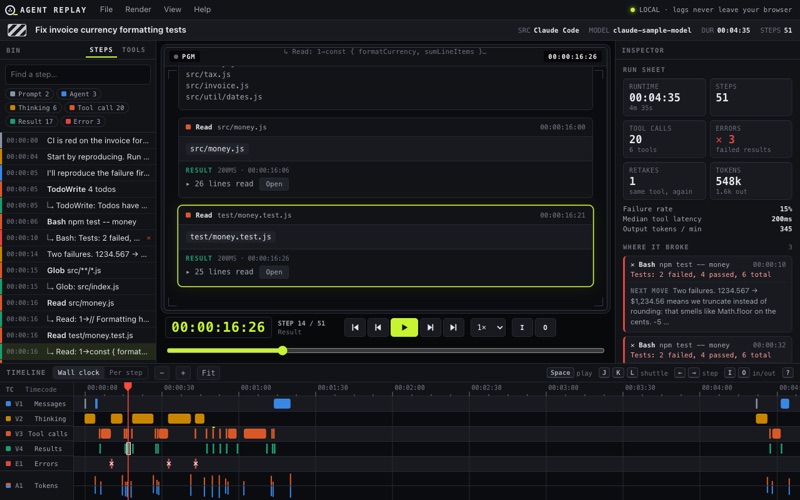Click first error marker on E1 Errors track
This screenshot has width=800, height=500.
(111, 464)
